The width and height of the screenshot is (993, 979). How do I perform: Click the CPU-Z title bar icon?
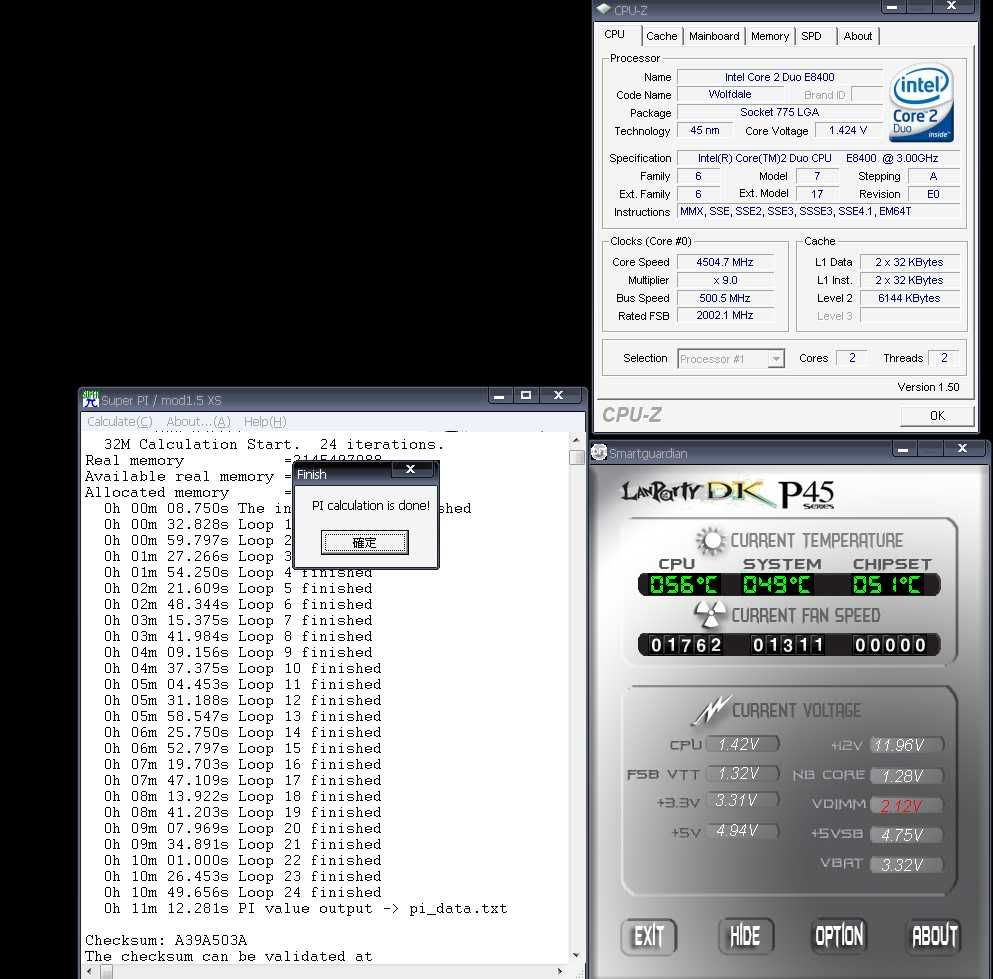[x=604, y=8]
